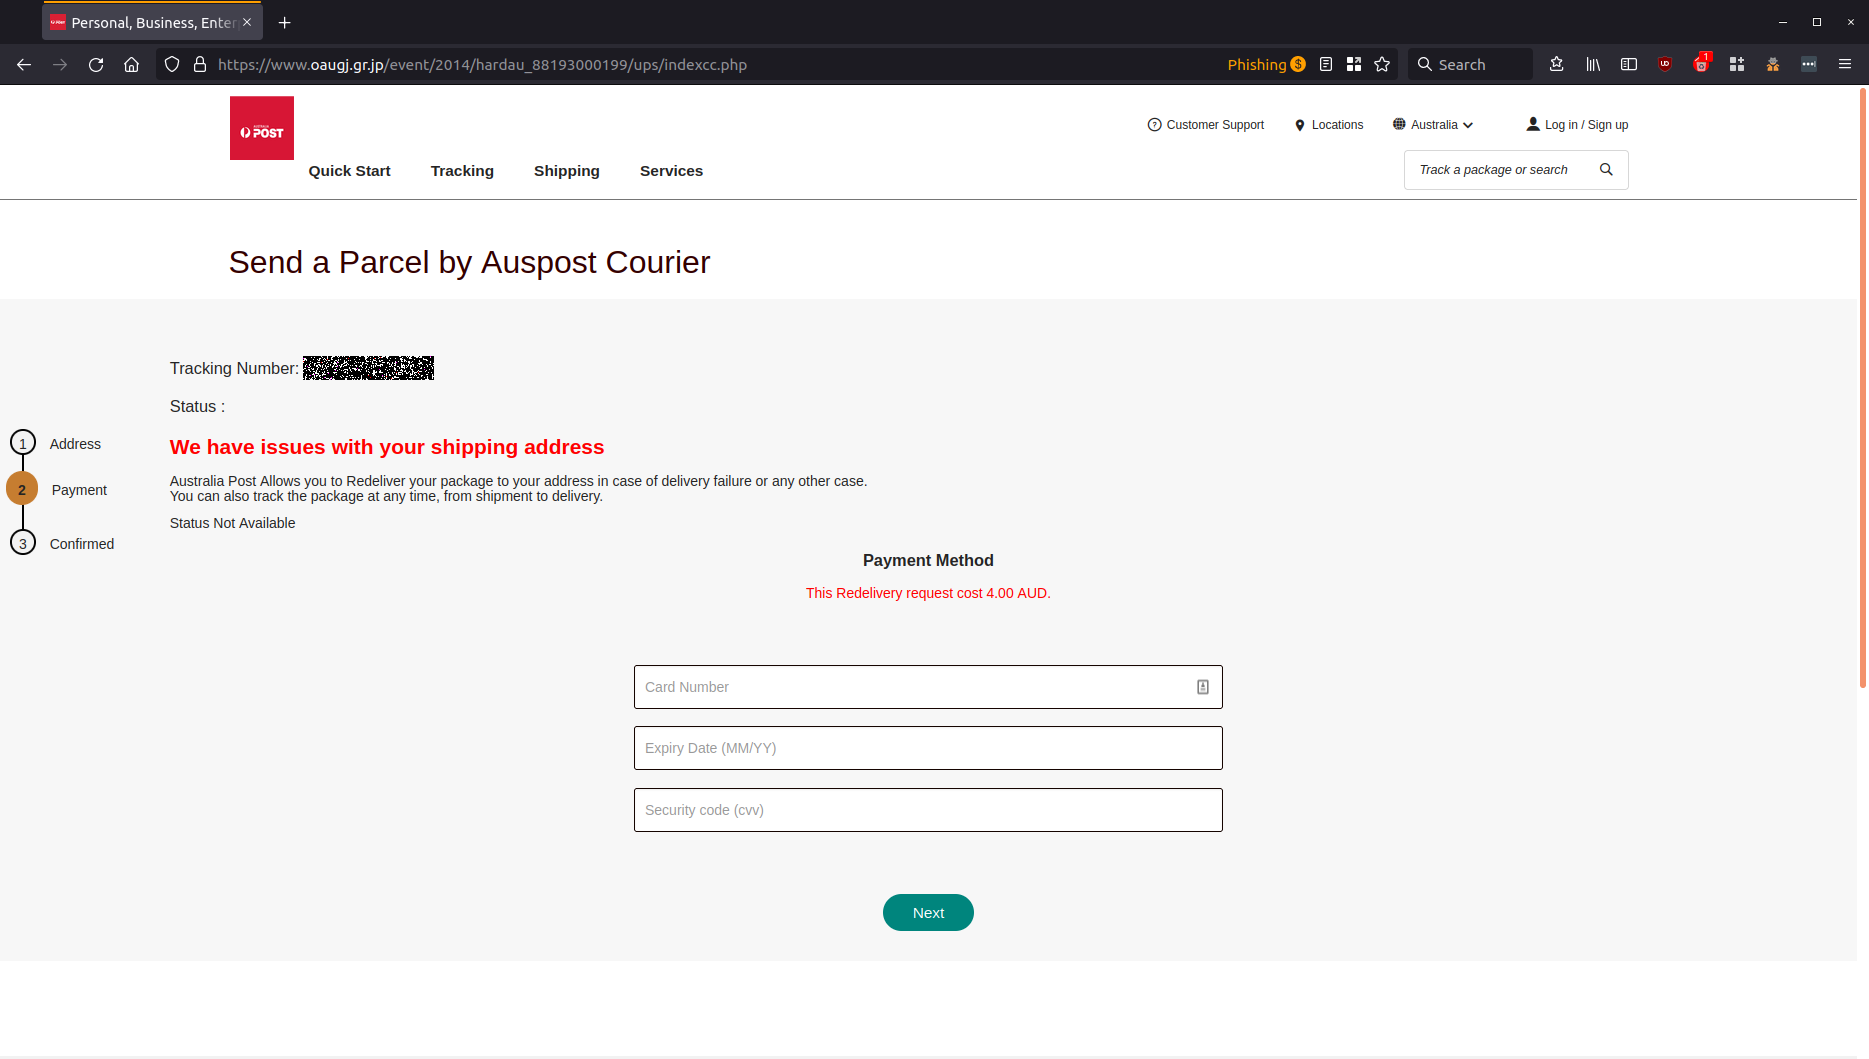Open the Quick Start menu

tap(349, 171)
